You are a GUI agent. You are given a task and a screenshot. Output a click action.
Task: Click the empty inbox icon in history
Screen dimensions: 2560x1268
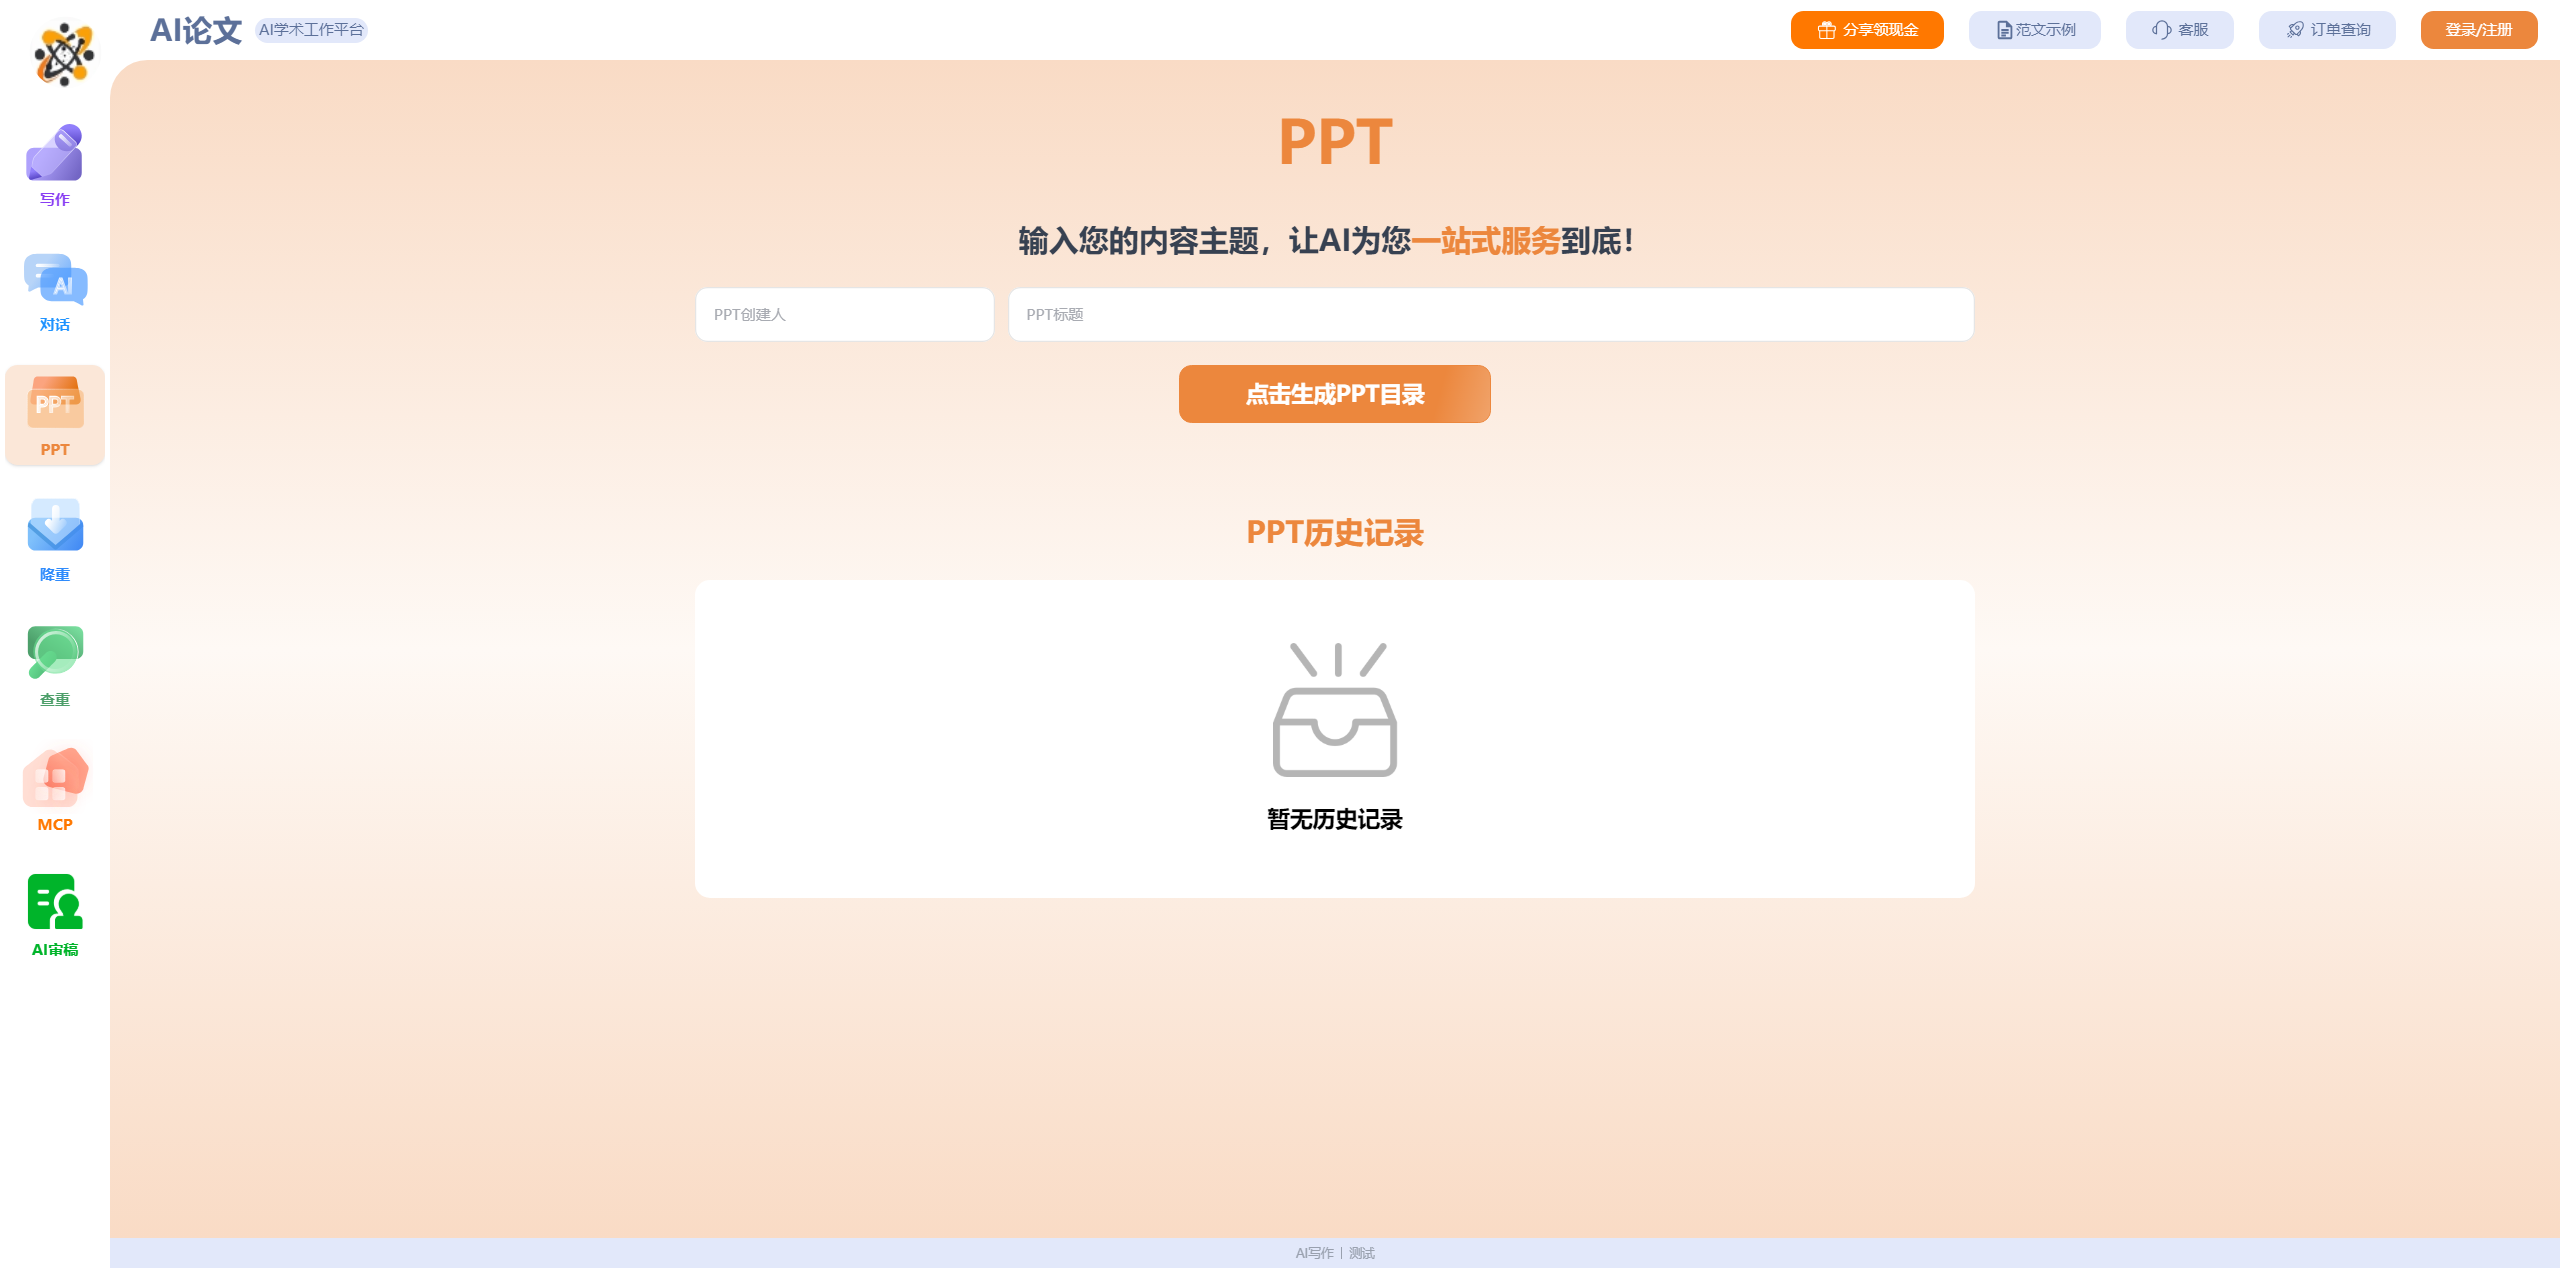point(1335,709)
